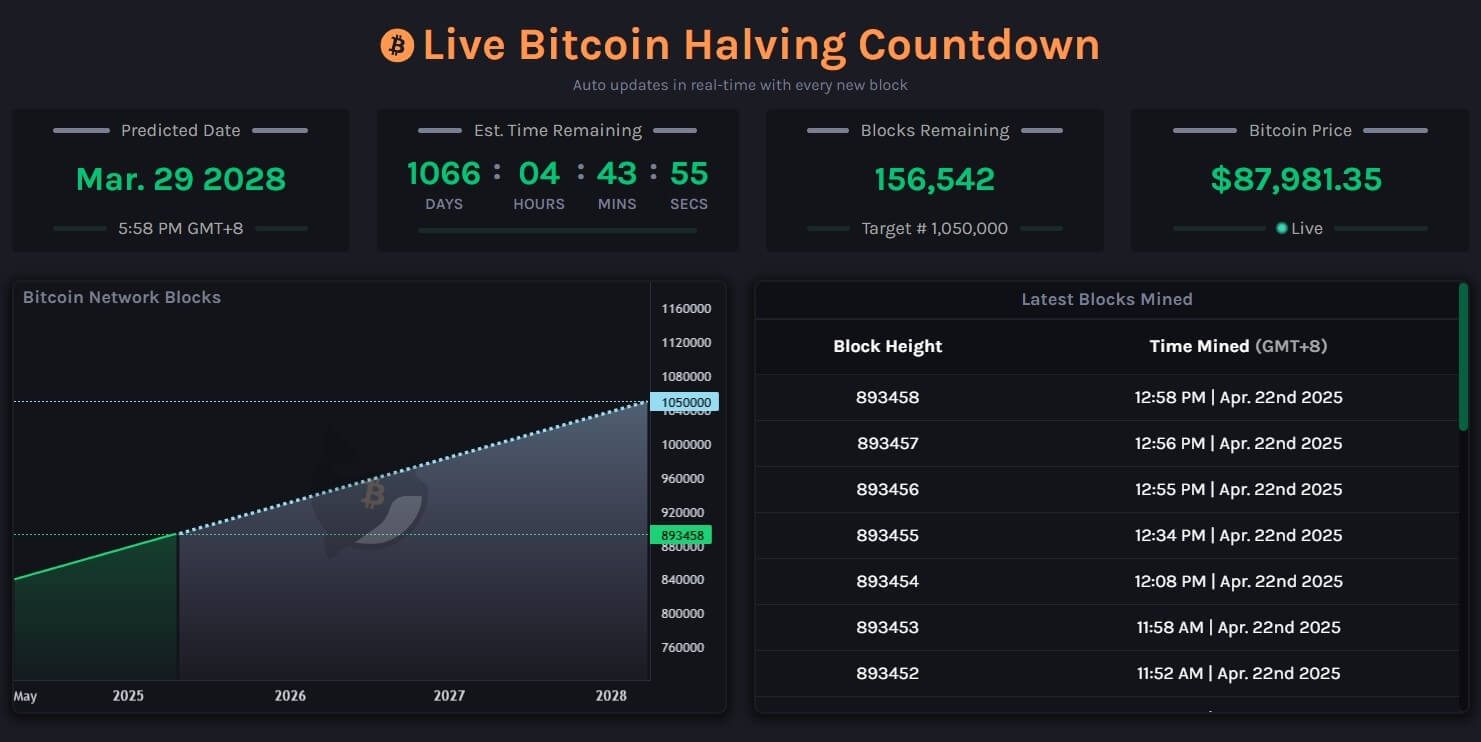The image size is (1481, 742).
Task: Click the Block Height column header
Action: point(887,346)
